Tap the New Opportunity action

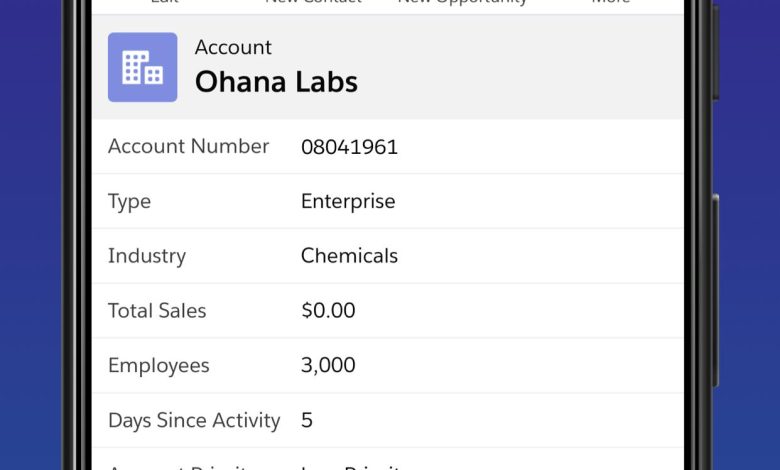[x=462, y=2]
